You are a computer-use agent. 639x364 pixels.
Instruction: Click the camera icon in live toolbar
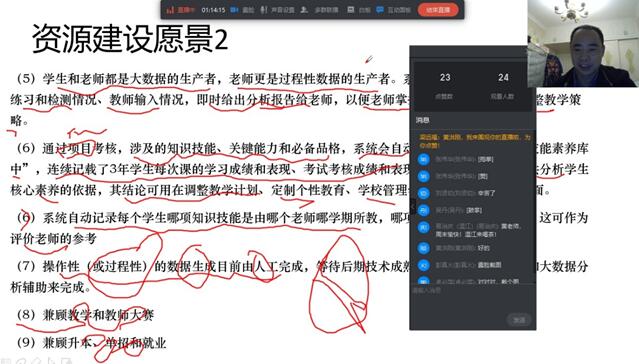click(234, 10)
